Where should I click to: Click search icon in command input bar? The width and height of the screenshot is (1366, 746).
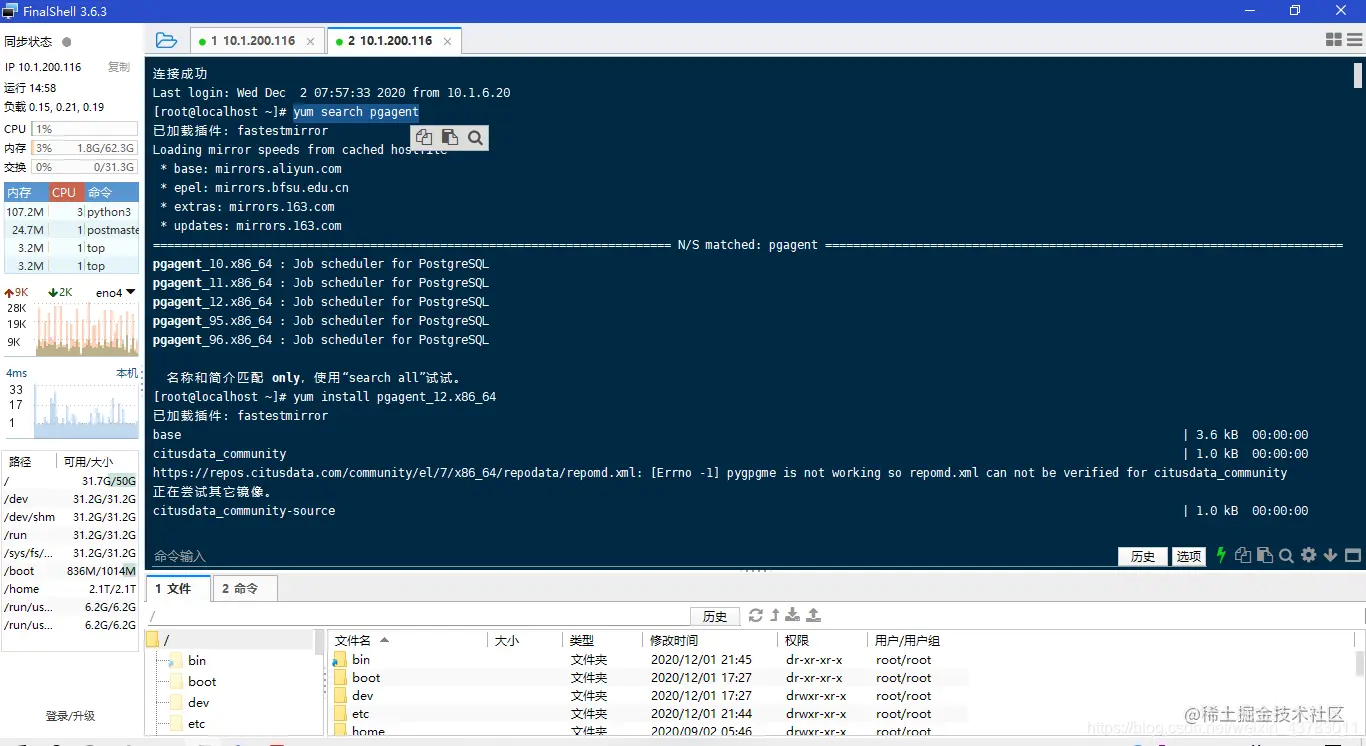(x=1287, y=555)
